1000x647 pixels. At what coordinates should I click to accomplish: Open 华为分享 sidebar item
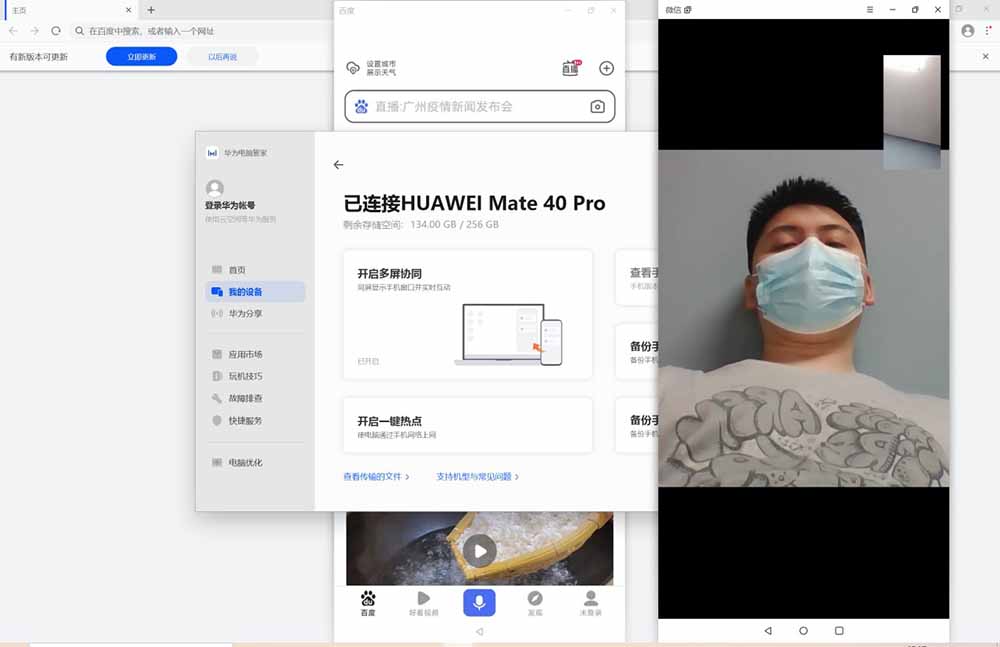[x=255, y=313]
